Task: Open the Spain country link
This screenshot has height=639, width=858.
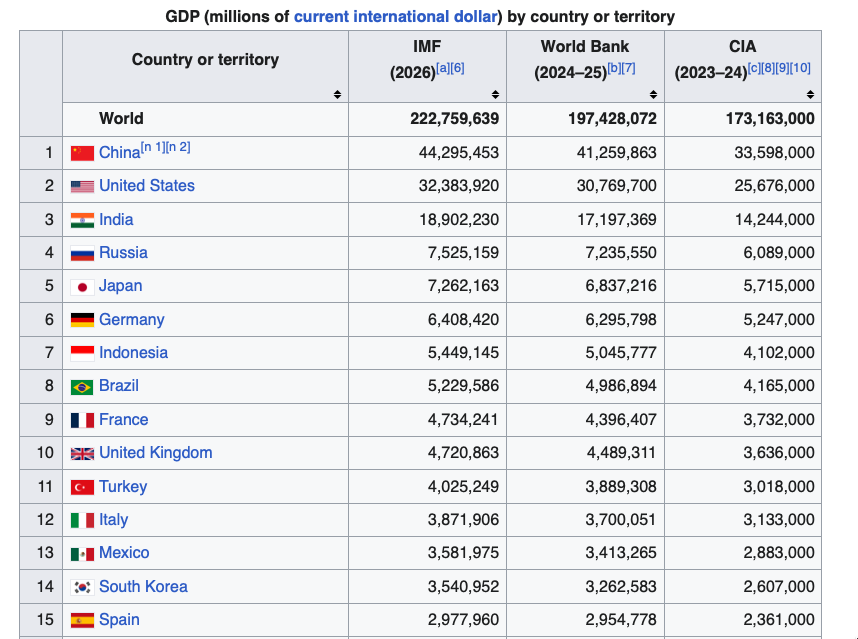Action: pyautogui.click(x=119, y=619)
